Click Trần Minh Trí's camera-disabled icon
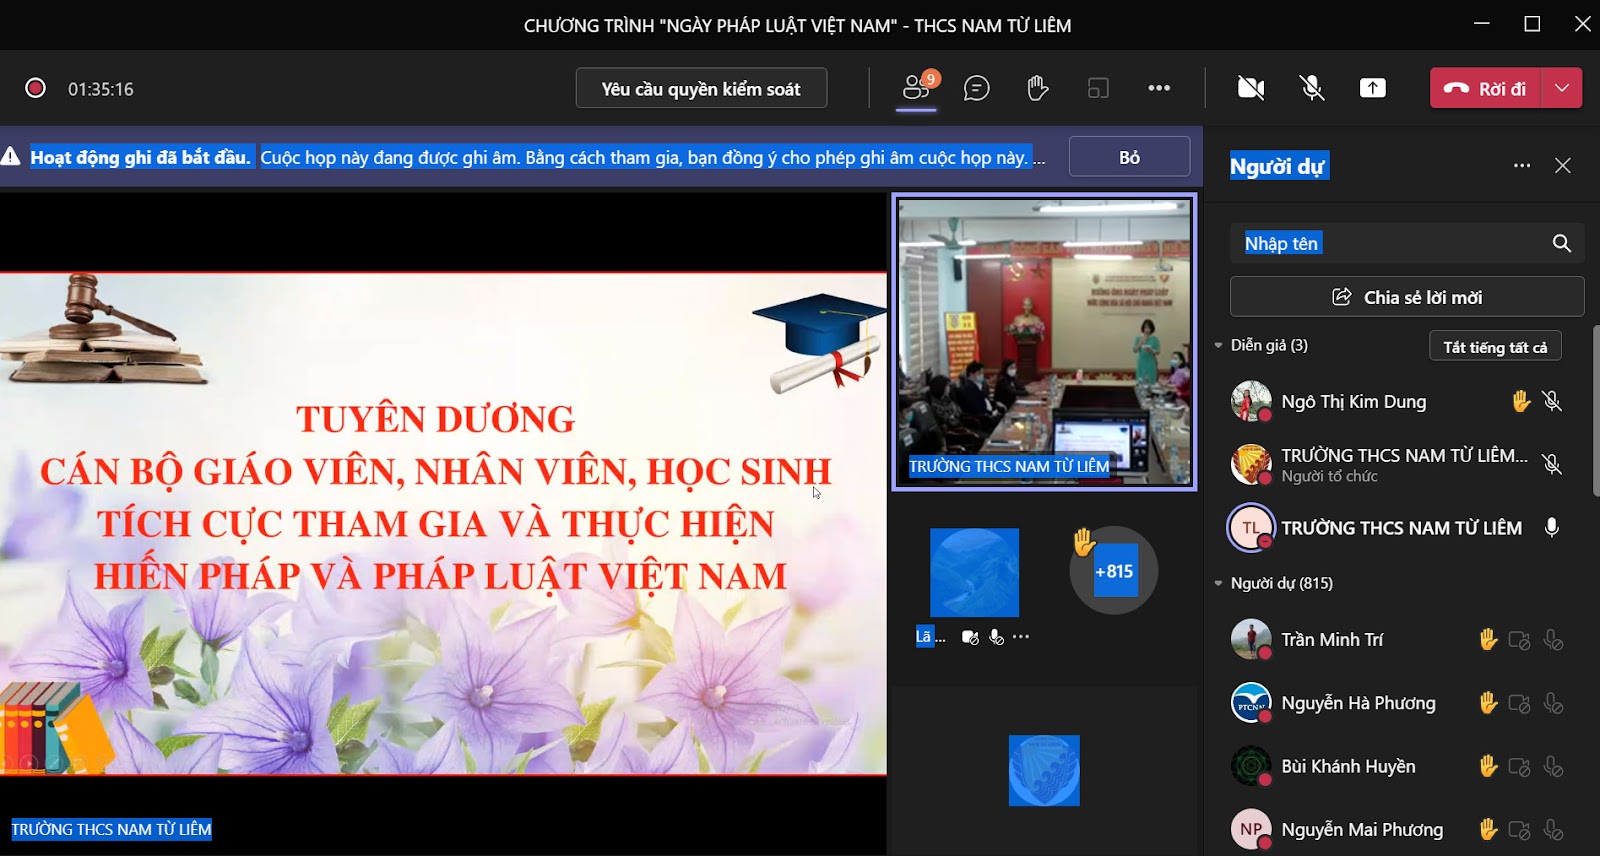This screenshot has width=1600, height=856. 1519,640
